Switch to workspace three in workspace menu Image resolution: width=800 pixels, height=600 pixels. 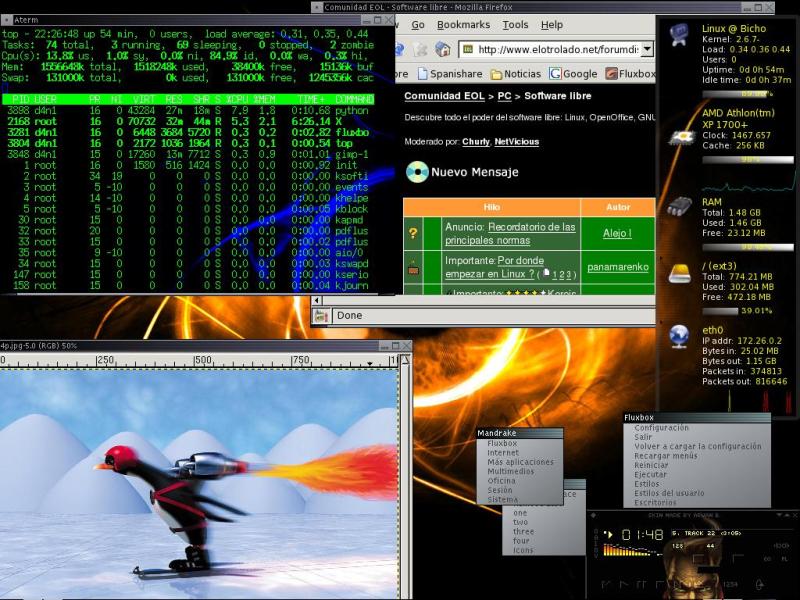pos(544,532)
